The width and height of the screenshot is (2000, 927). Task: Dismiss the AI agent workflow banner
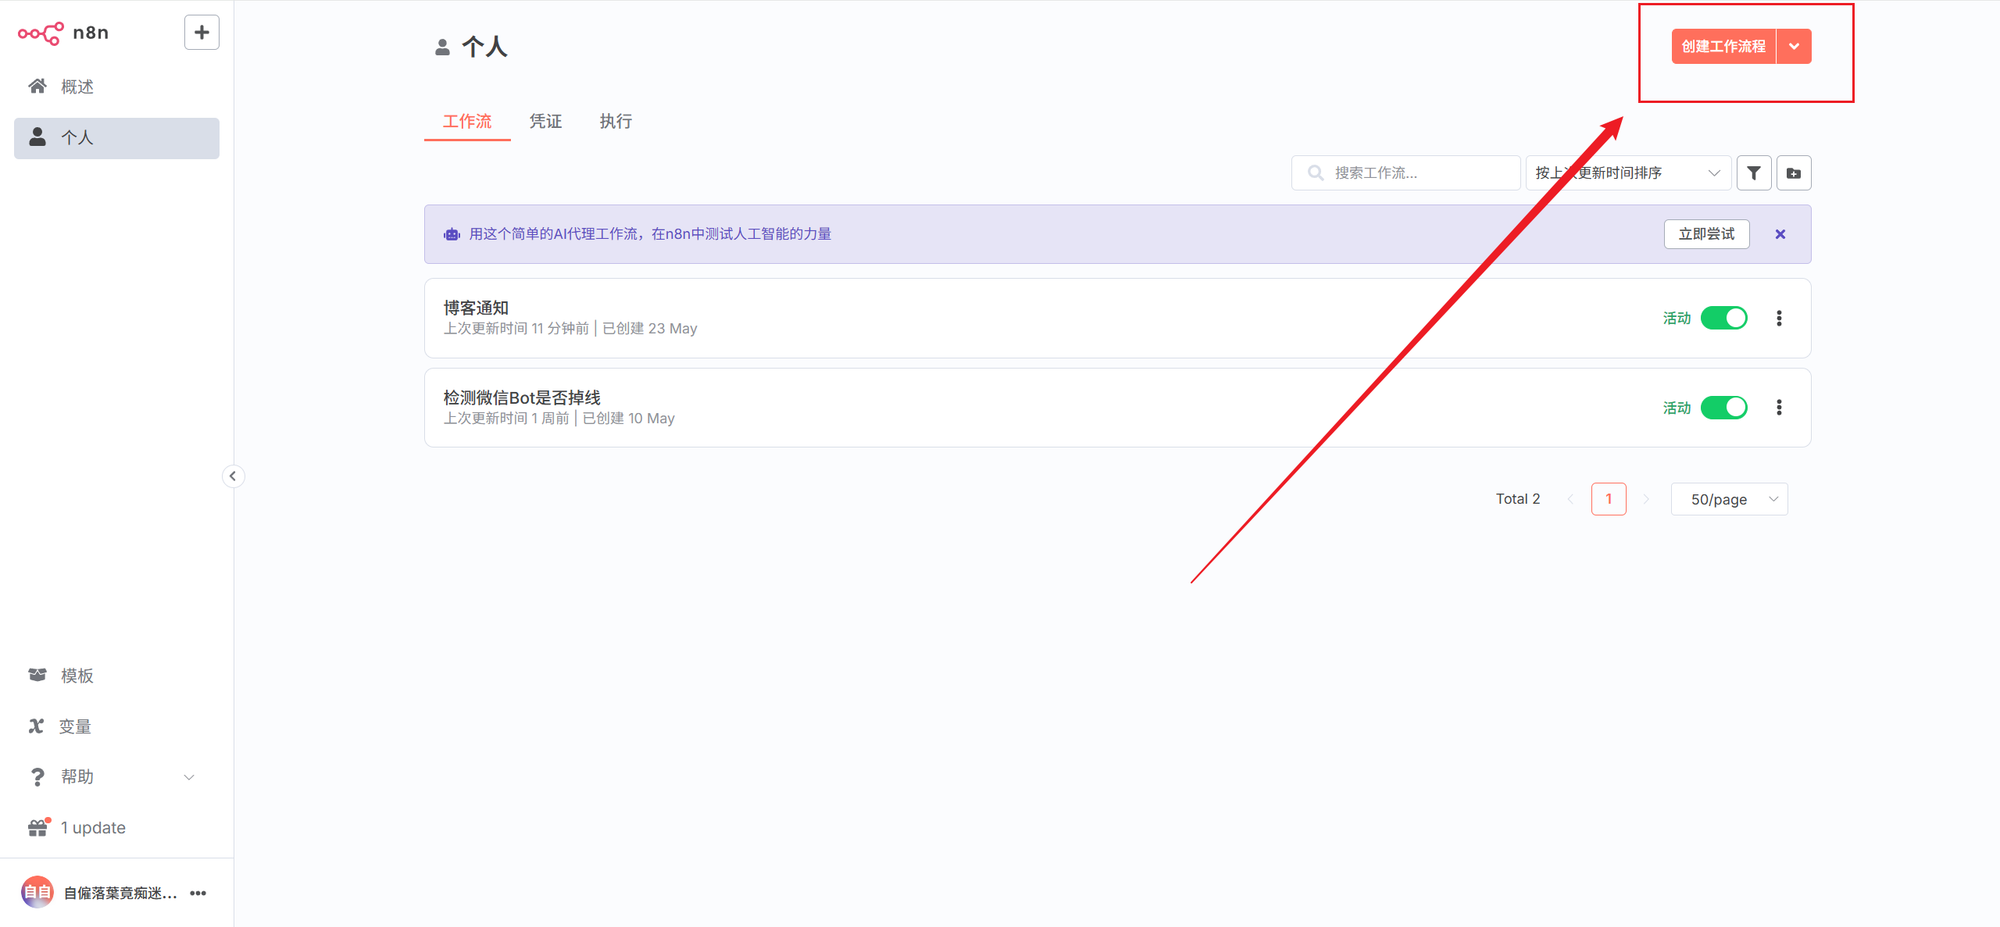[1780, 234]
